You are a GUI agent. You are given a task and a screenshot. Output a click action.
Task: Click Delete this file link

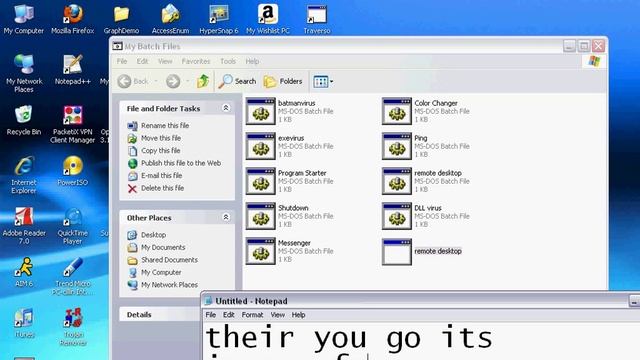pos(162,188)
